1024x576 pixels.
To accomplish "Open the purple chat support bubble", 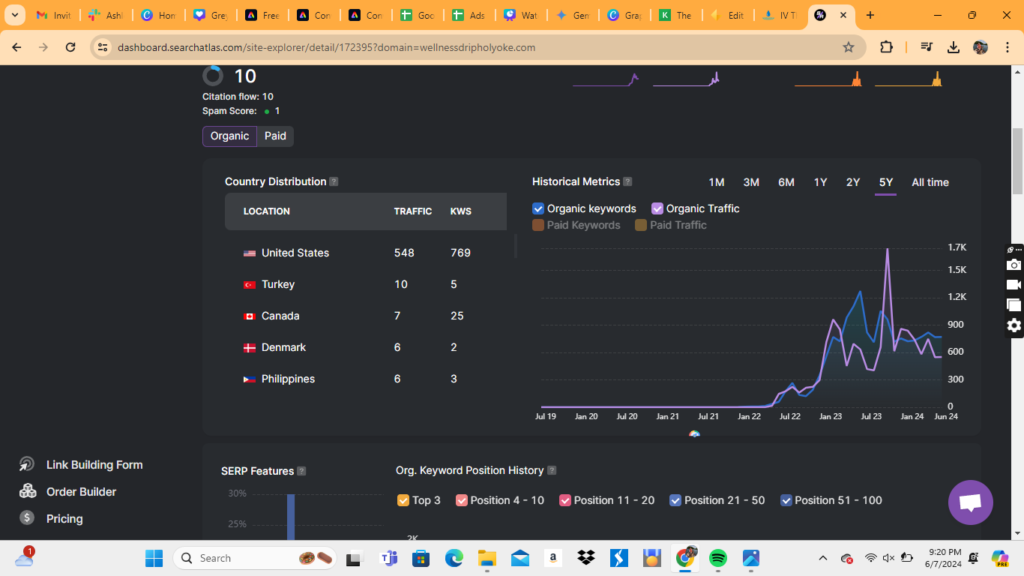I will [x=969, y=503].
